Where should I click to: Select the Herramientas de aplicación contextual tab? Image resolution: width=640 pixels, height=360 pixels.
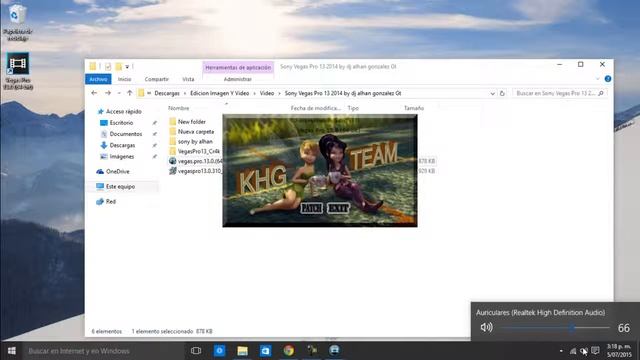[238, 67]
